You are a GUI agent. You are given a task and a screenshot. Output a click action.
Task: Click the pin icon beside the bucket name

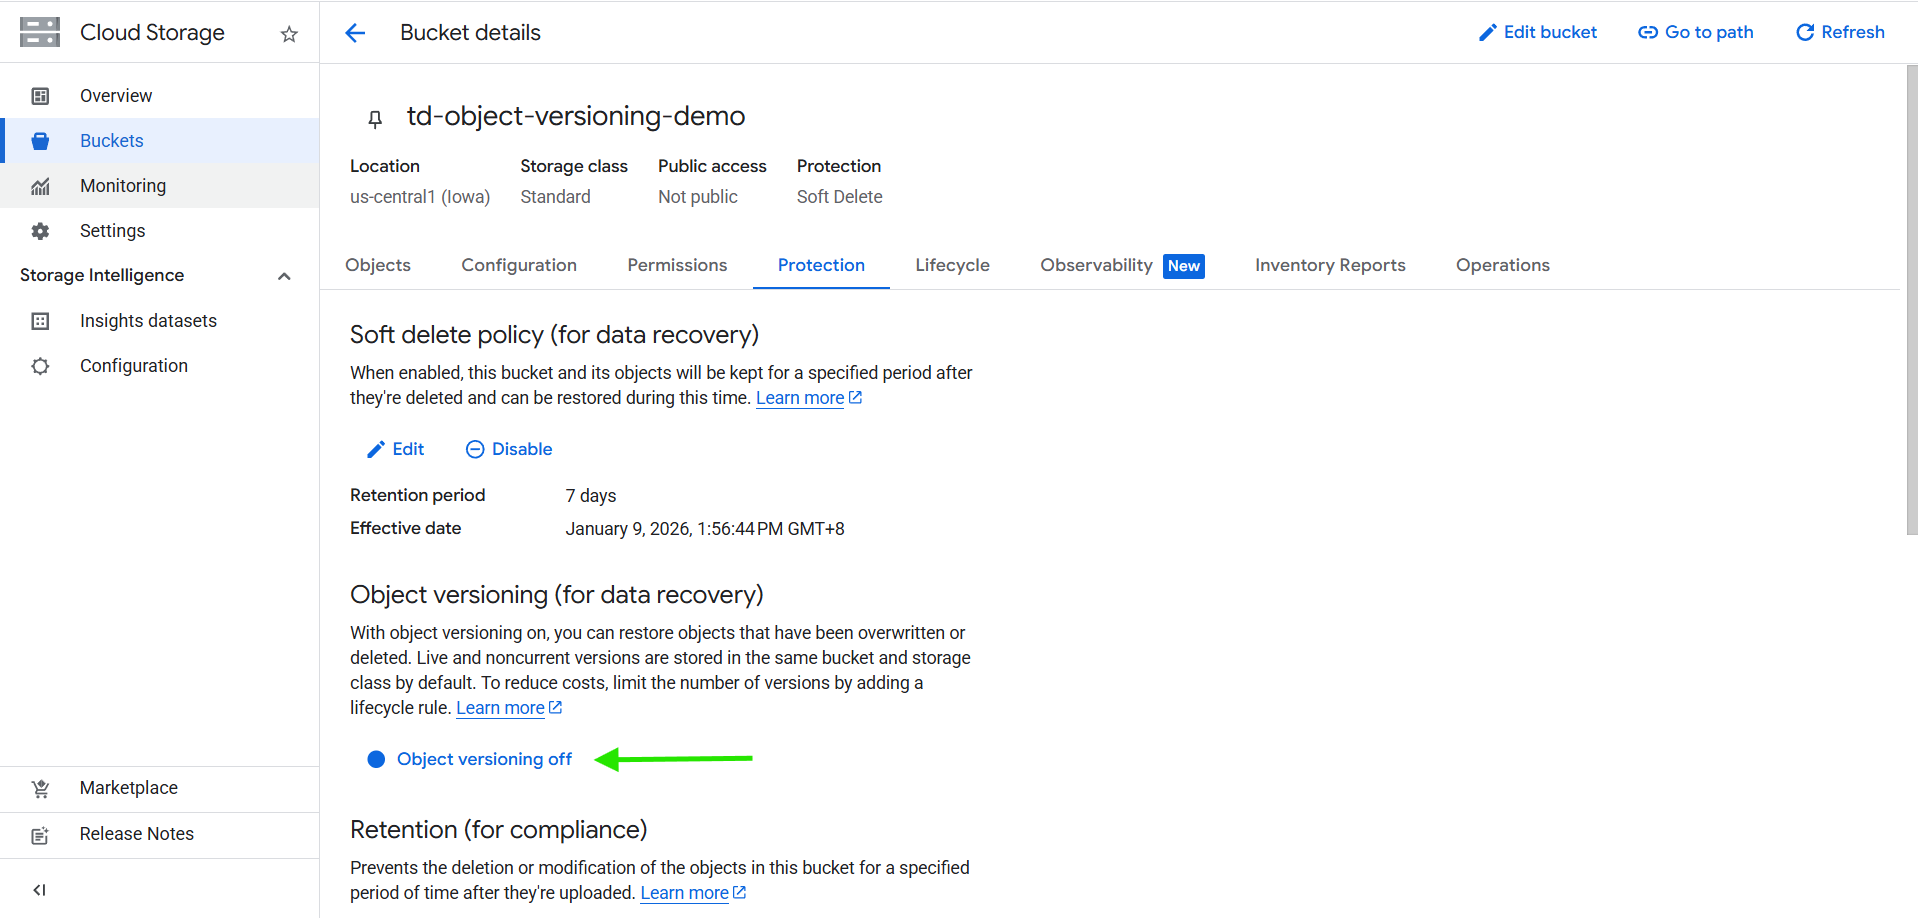[x=375, y=119]
